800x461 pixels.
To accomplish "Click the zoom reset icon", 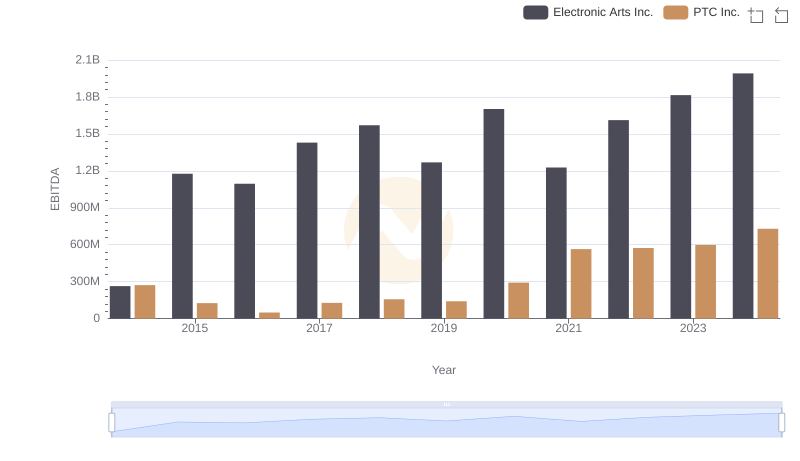I will (x=781, y=15).
